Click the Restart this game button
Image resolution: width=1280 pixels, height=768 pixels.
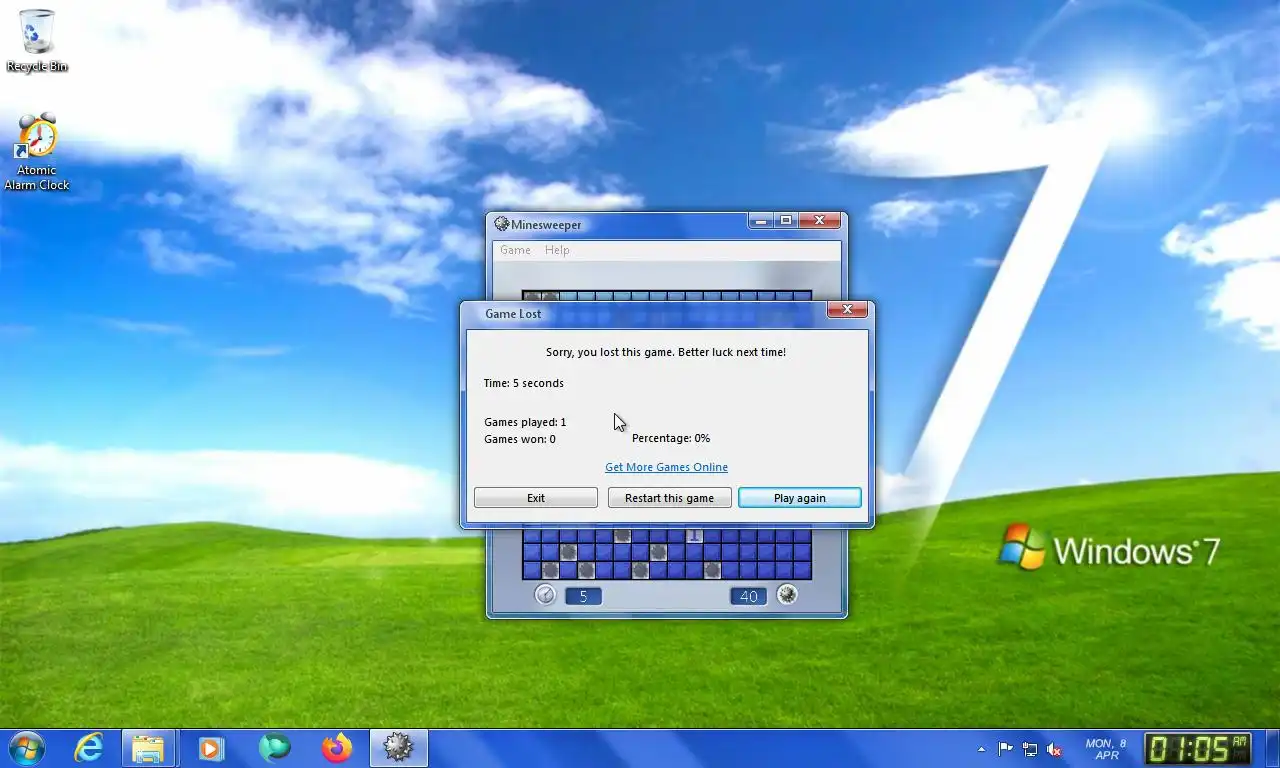669,498
